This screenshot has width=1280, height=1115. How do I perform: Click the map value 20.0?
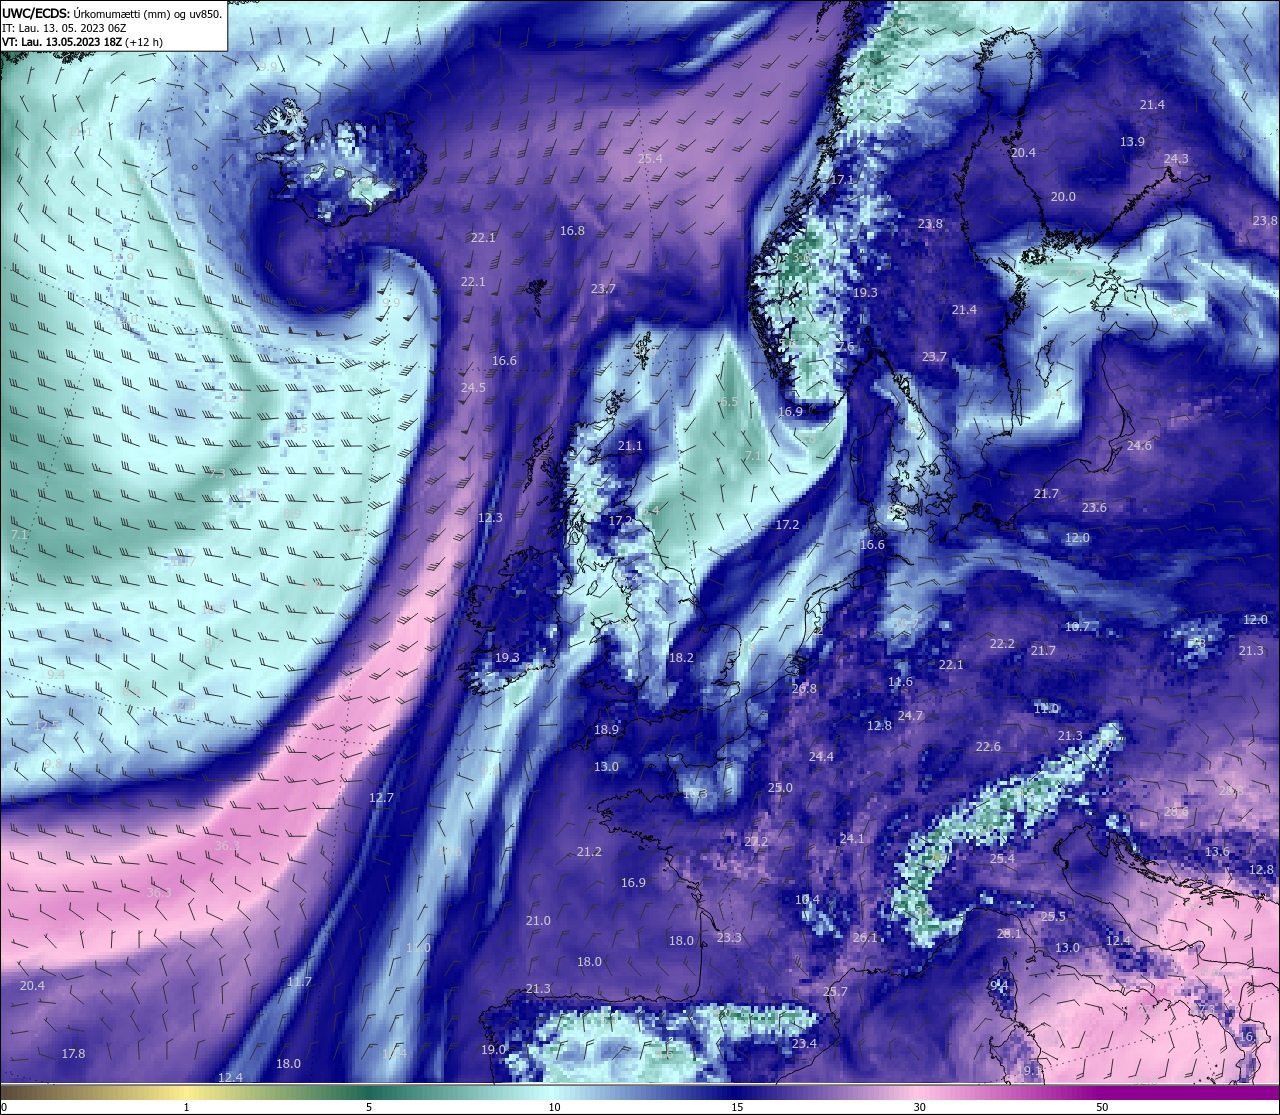1063,197
